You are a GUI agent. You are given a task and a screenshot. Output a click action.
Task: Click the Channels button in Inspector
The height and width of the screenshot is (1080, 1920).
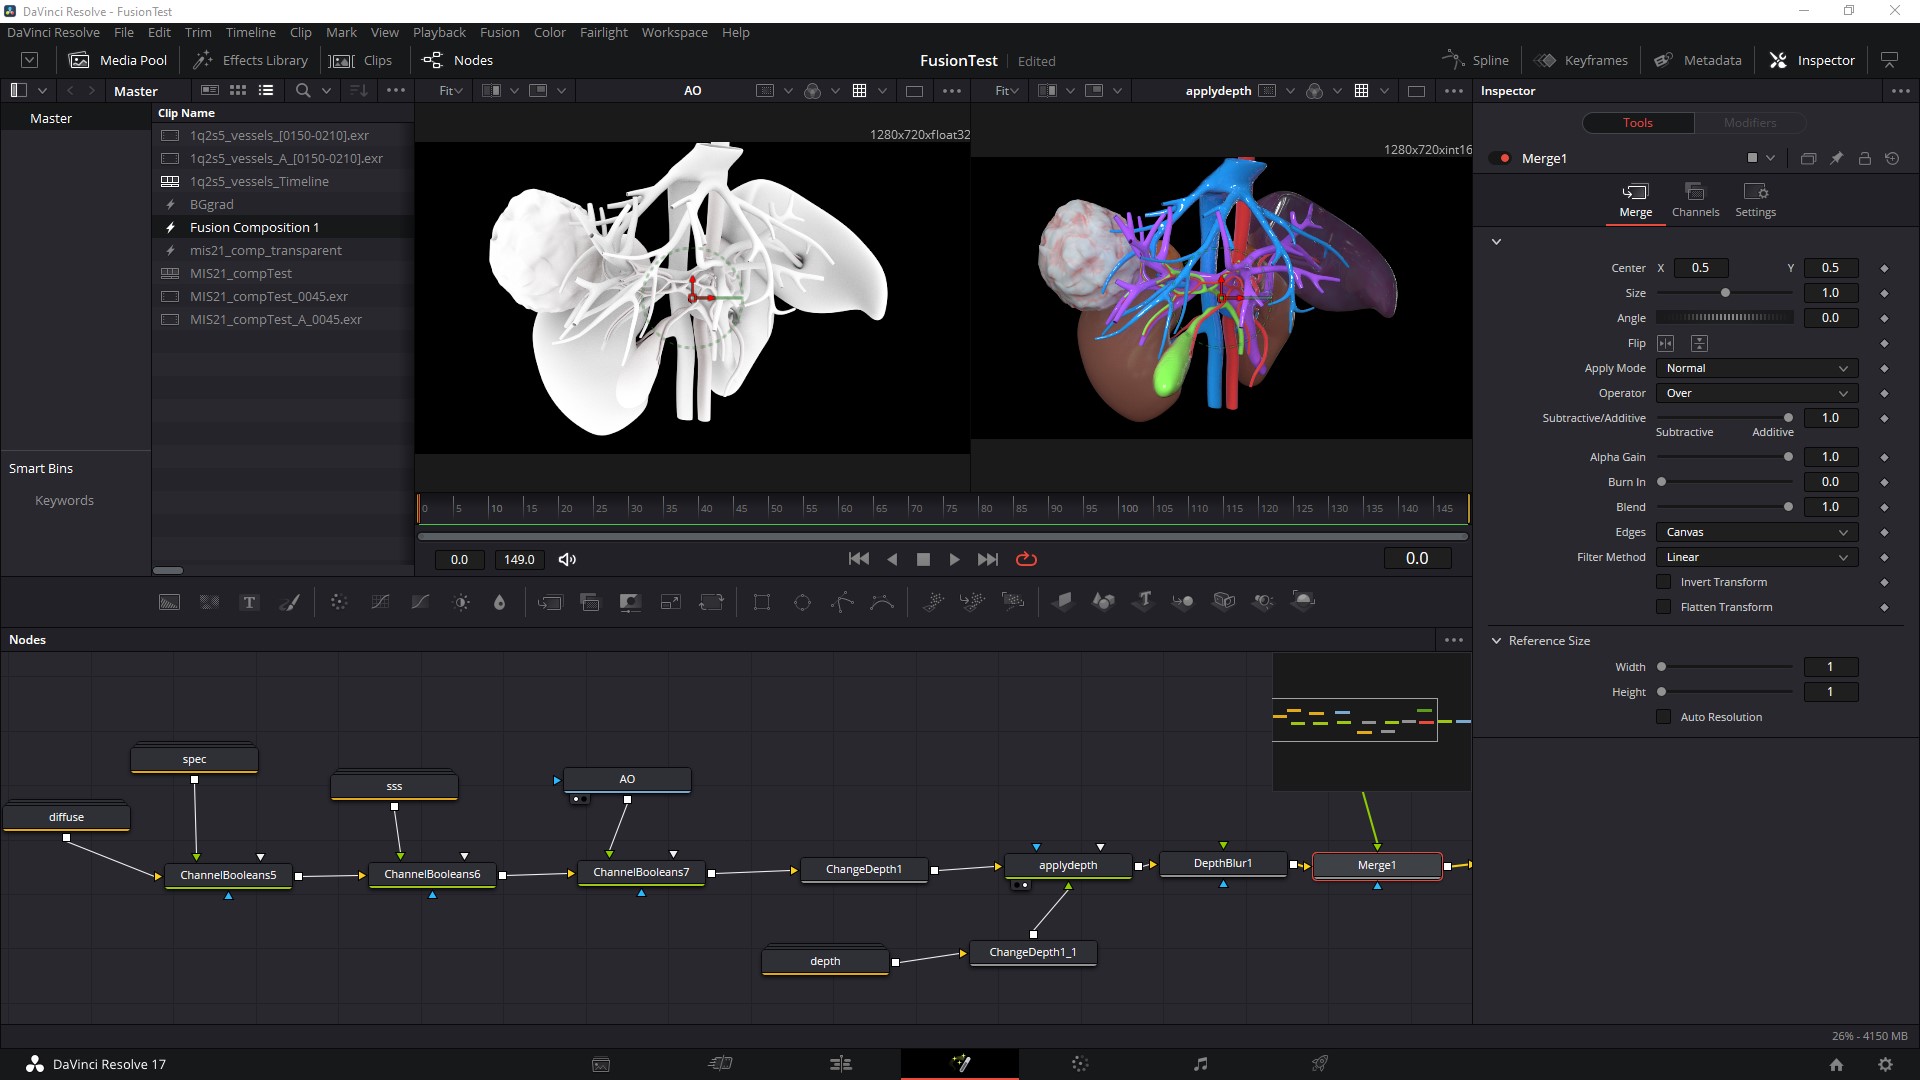tap(1695, 198)
